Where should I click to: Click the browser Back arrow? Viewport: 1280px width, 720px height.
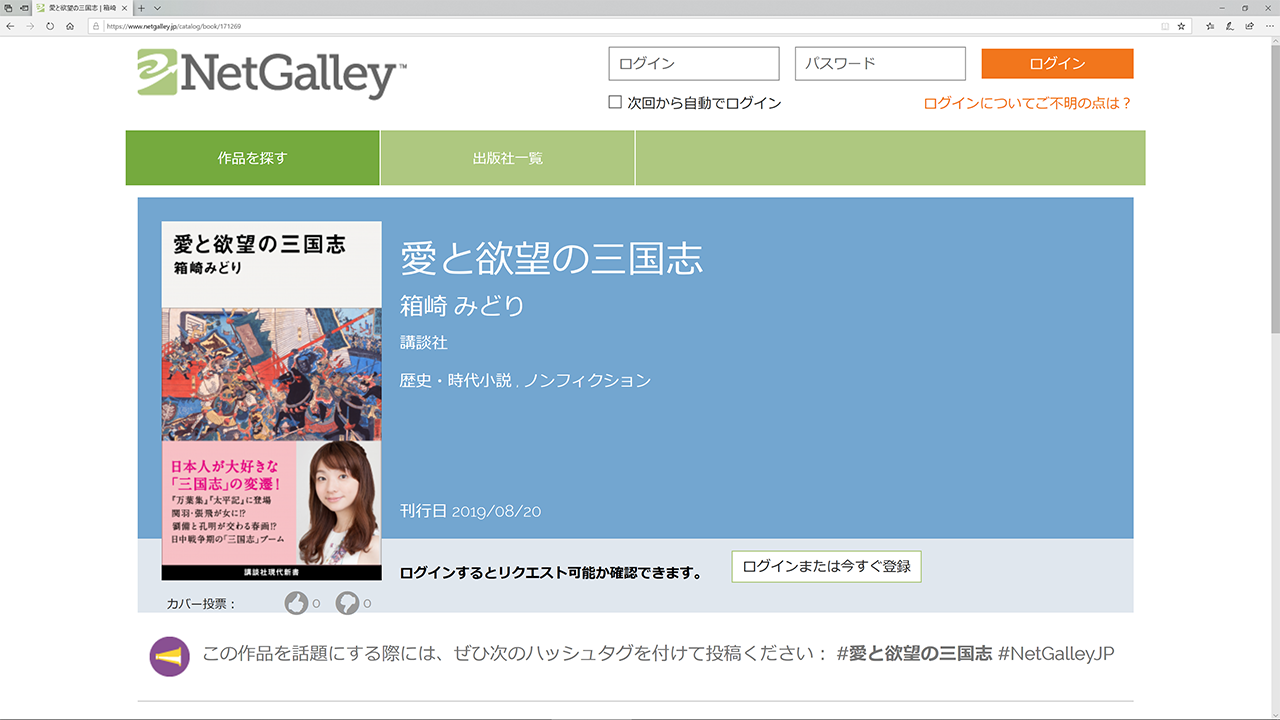[10, 26]
